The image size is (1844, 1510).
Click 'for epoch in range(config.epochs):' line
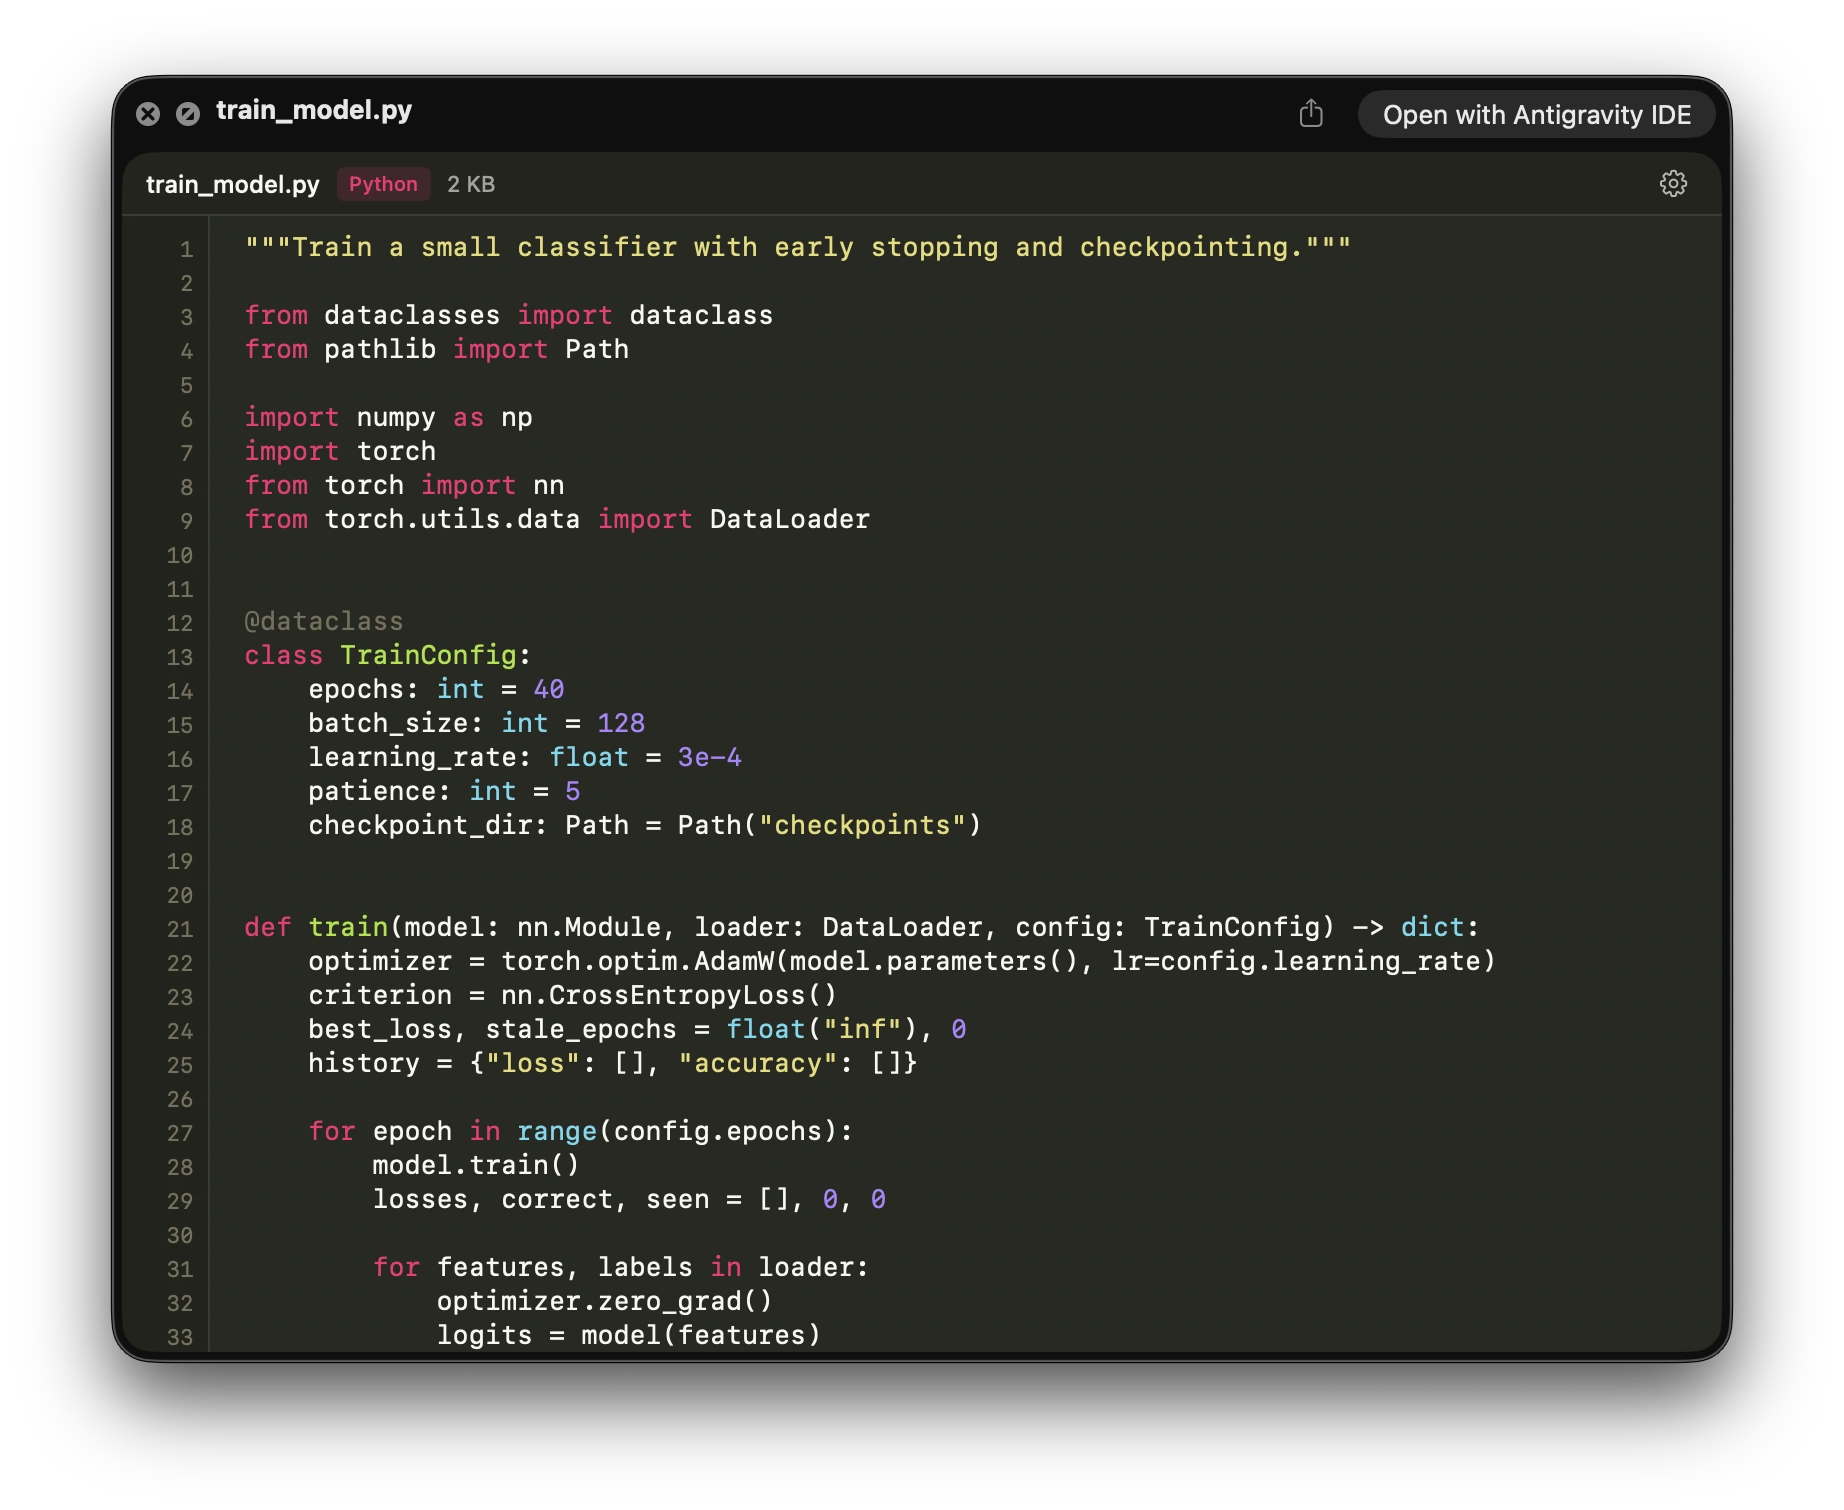[x=581, y=1131]
